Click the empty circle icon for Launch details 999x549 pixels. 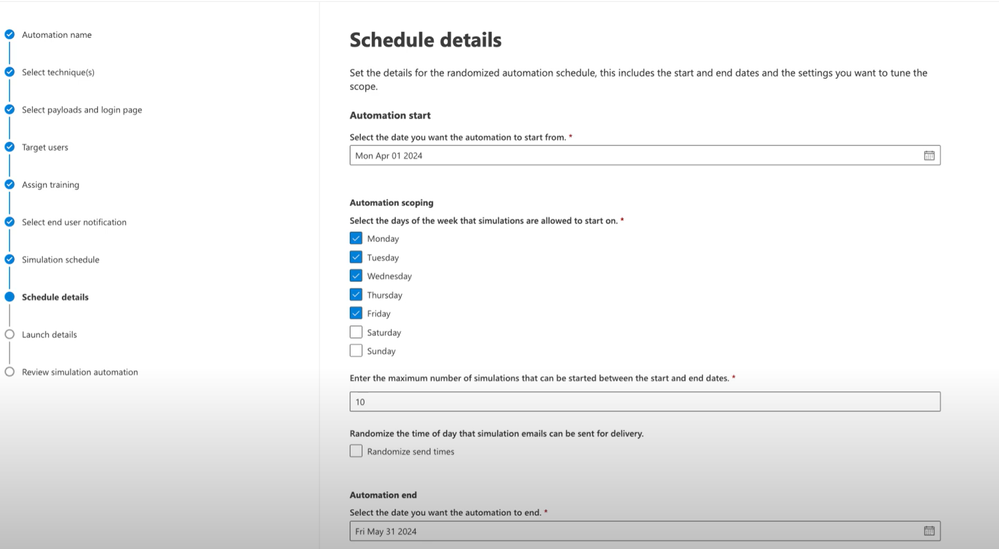coord(10,334)
